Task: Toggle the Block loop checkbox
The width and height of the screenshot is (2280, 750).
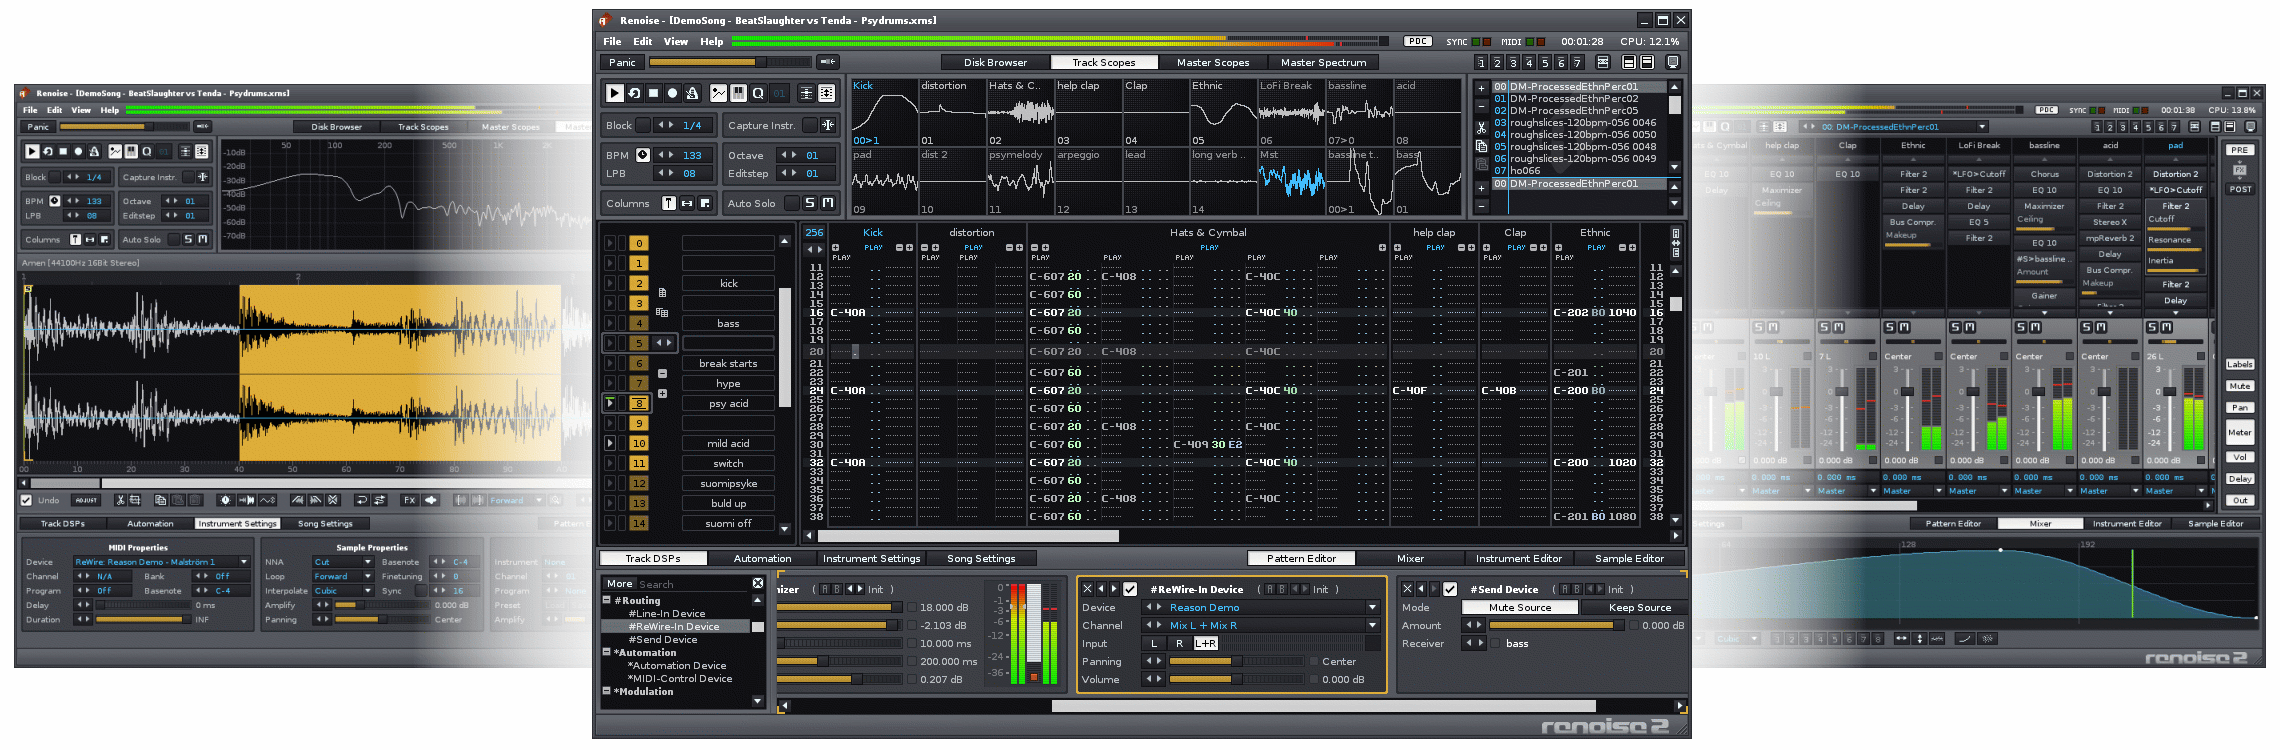Action: coord(644,125)
